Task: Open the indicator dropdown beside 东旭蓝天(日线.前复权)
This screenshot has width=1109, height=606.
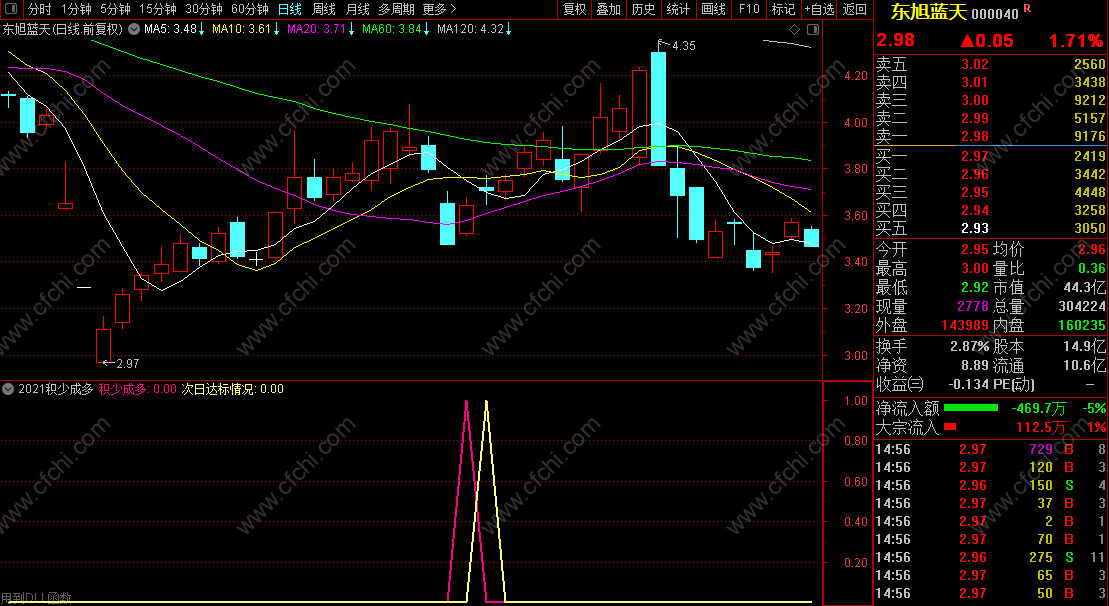Action: (134, 30)
